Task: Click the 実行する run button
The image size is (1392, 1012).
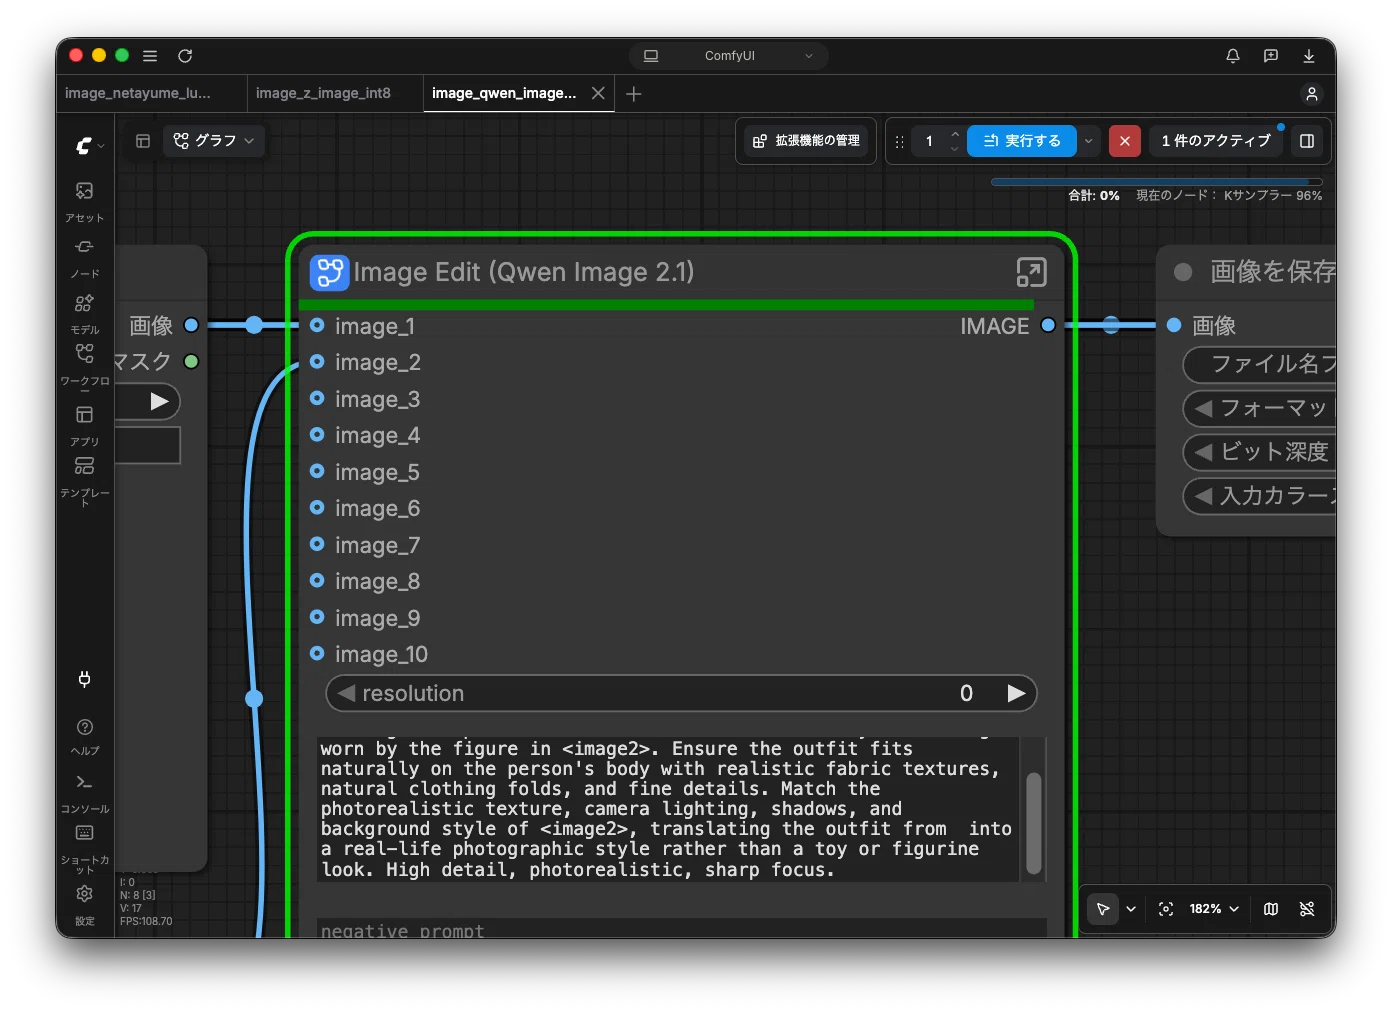Action: (x=1021, y=141)
